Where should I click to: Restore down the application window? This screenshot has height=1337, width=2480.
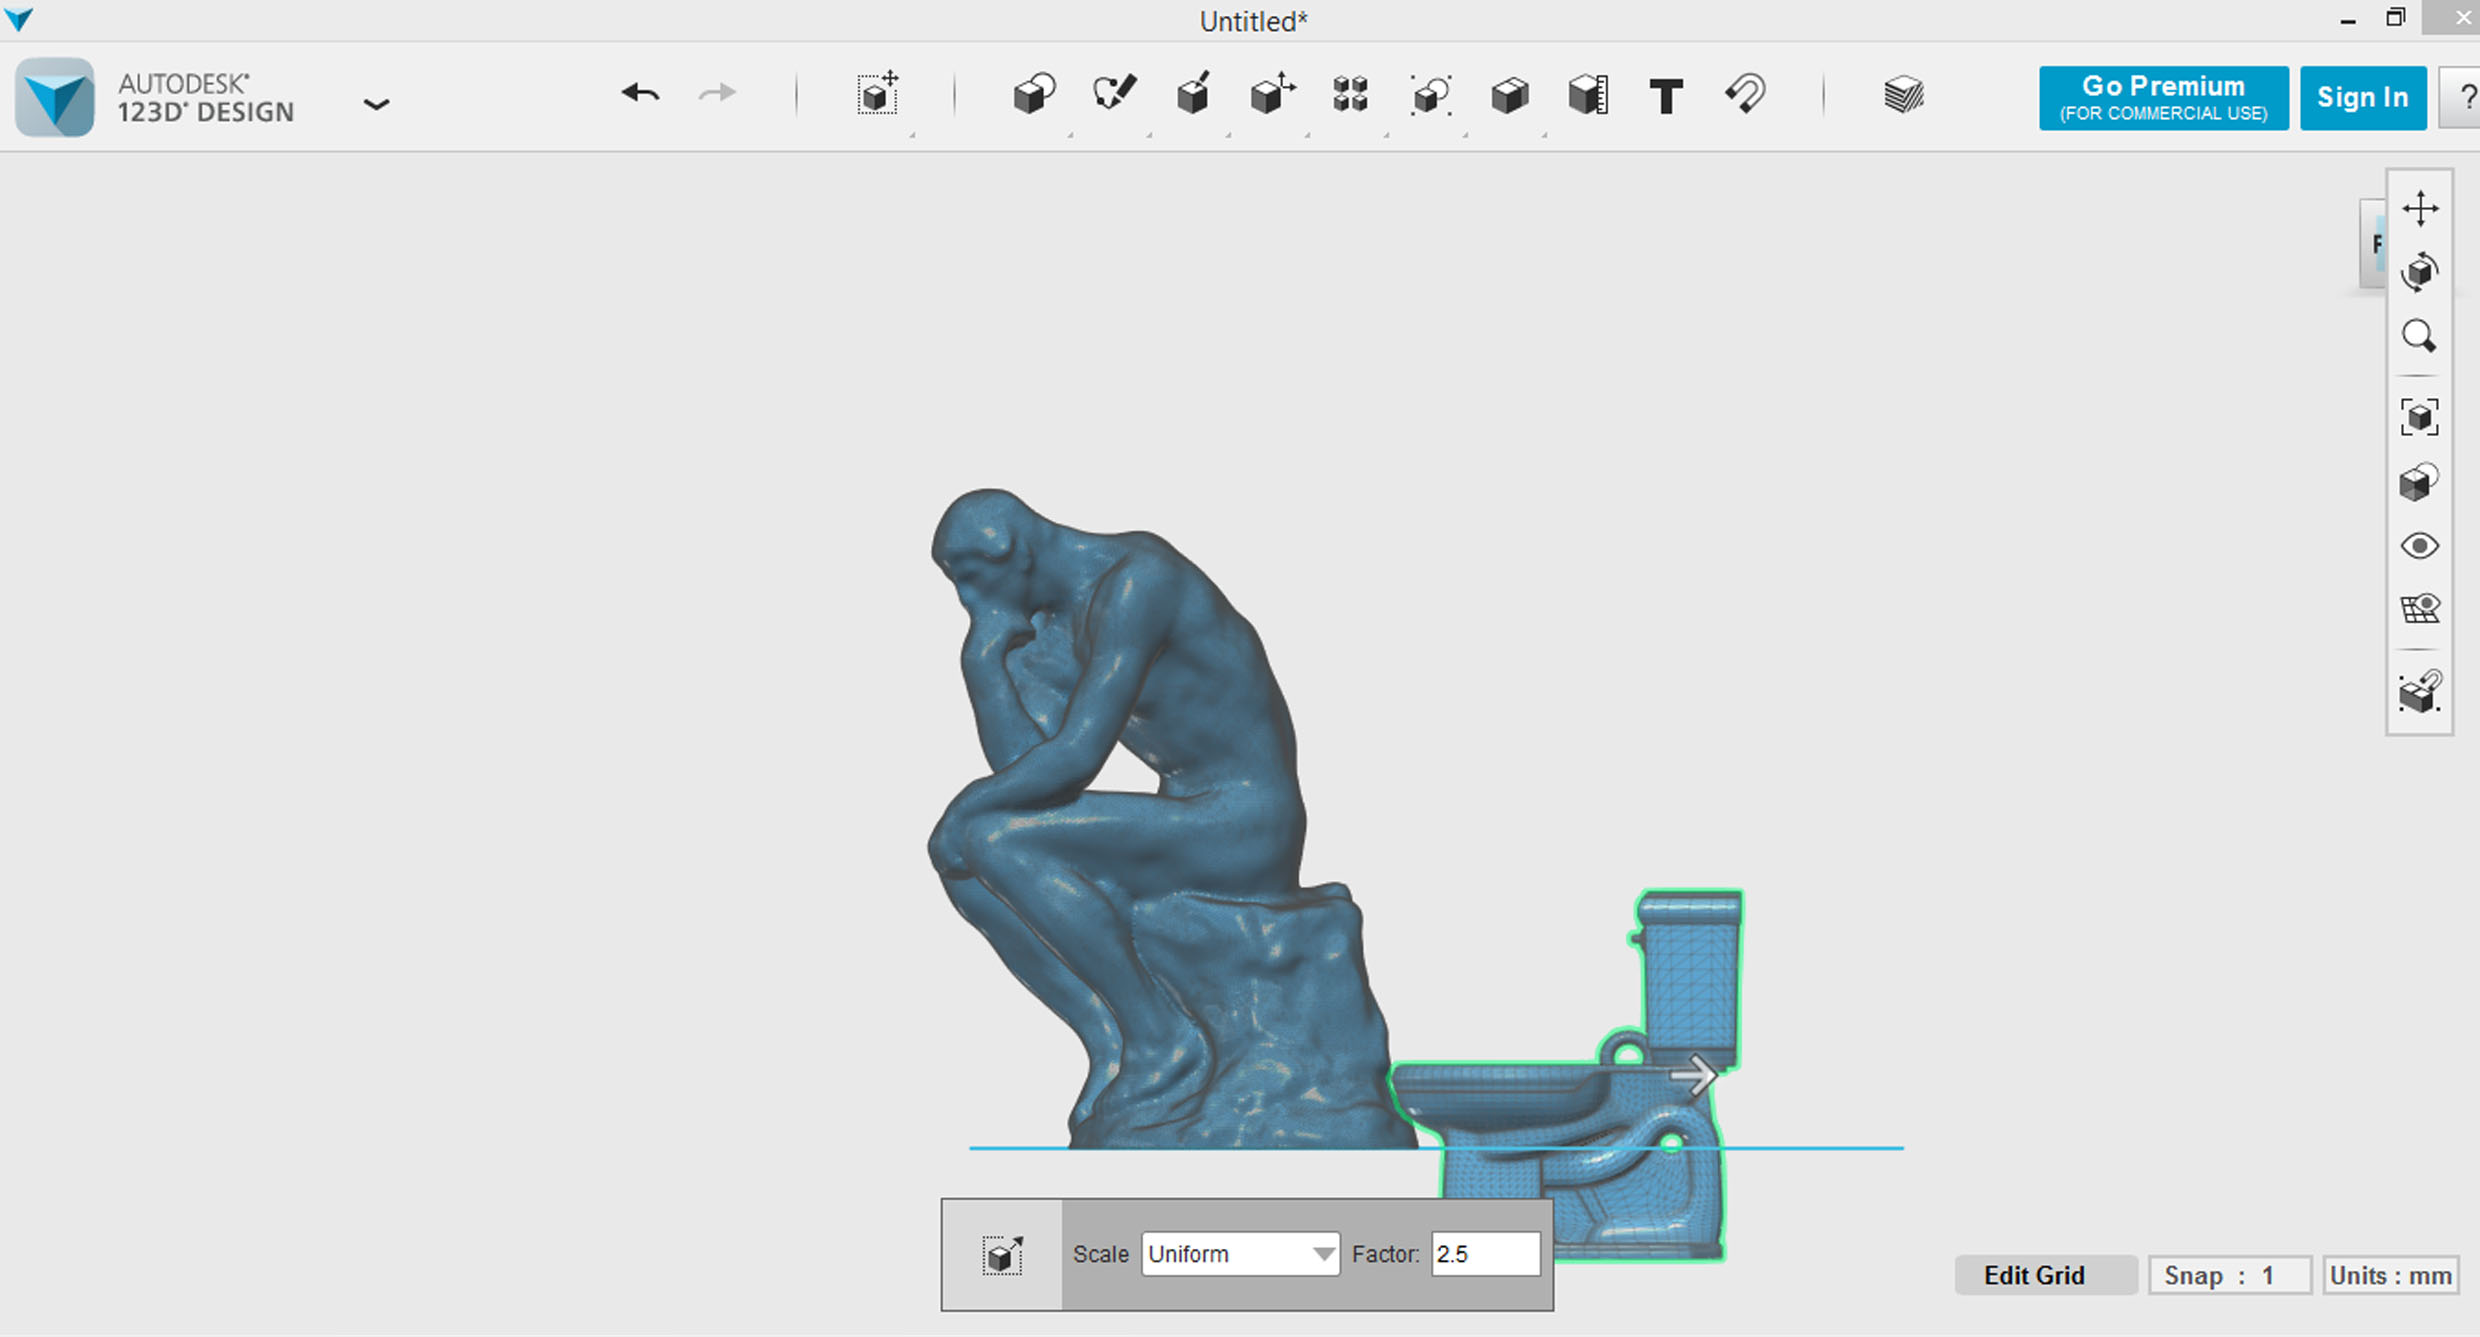point(2395,18)
